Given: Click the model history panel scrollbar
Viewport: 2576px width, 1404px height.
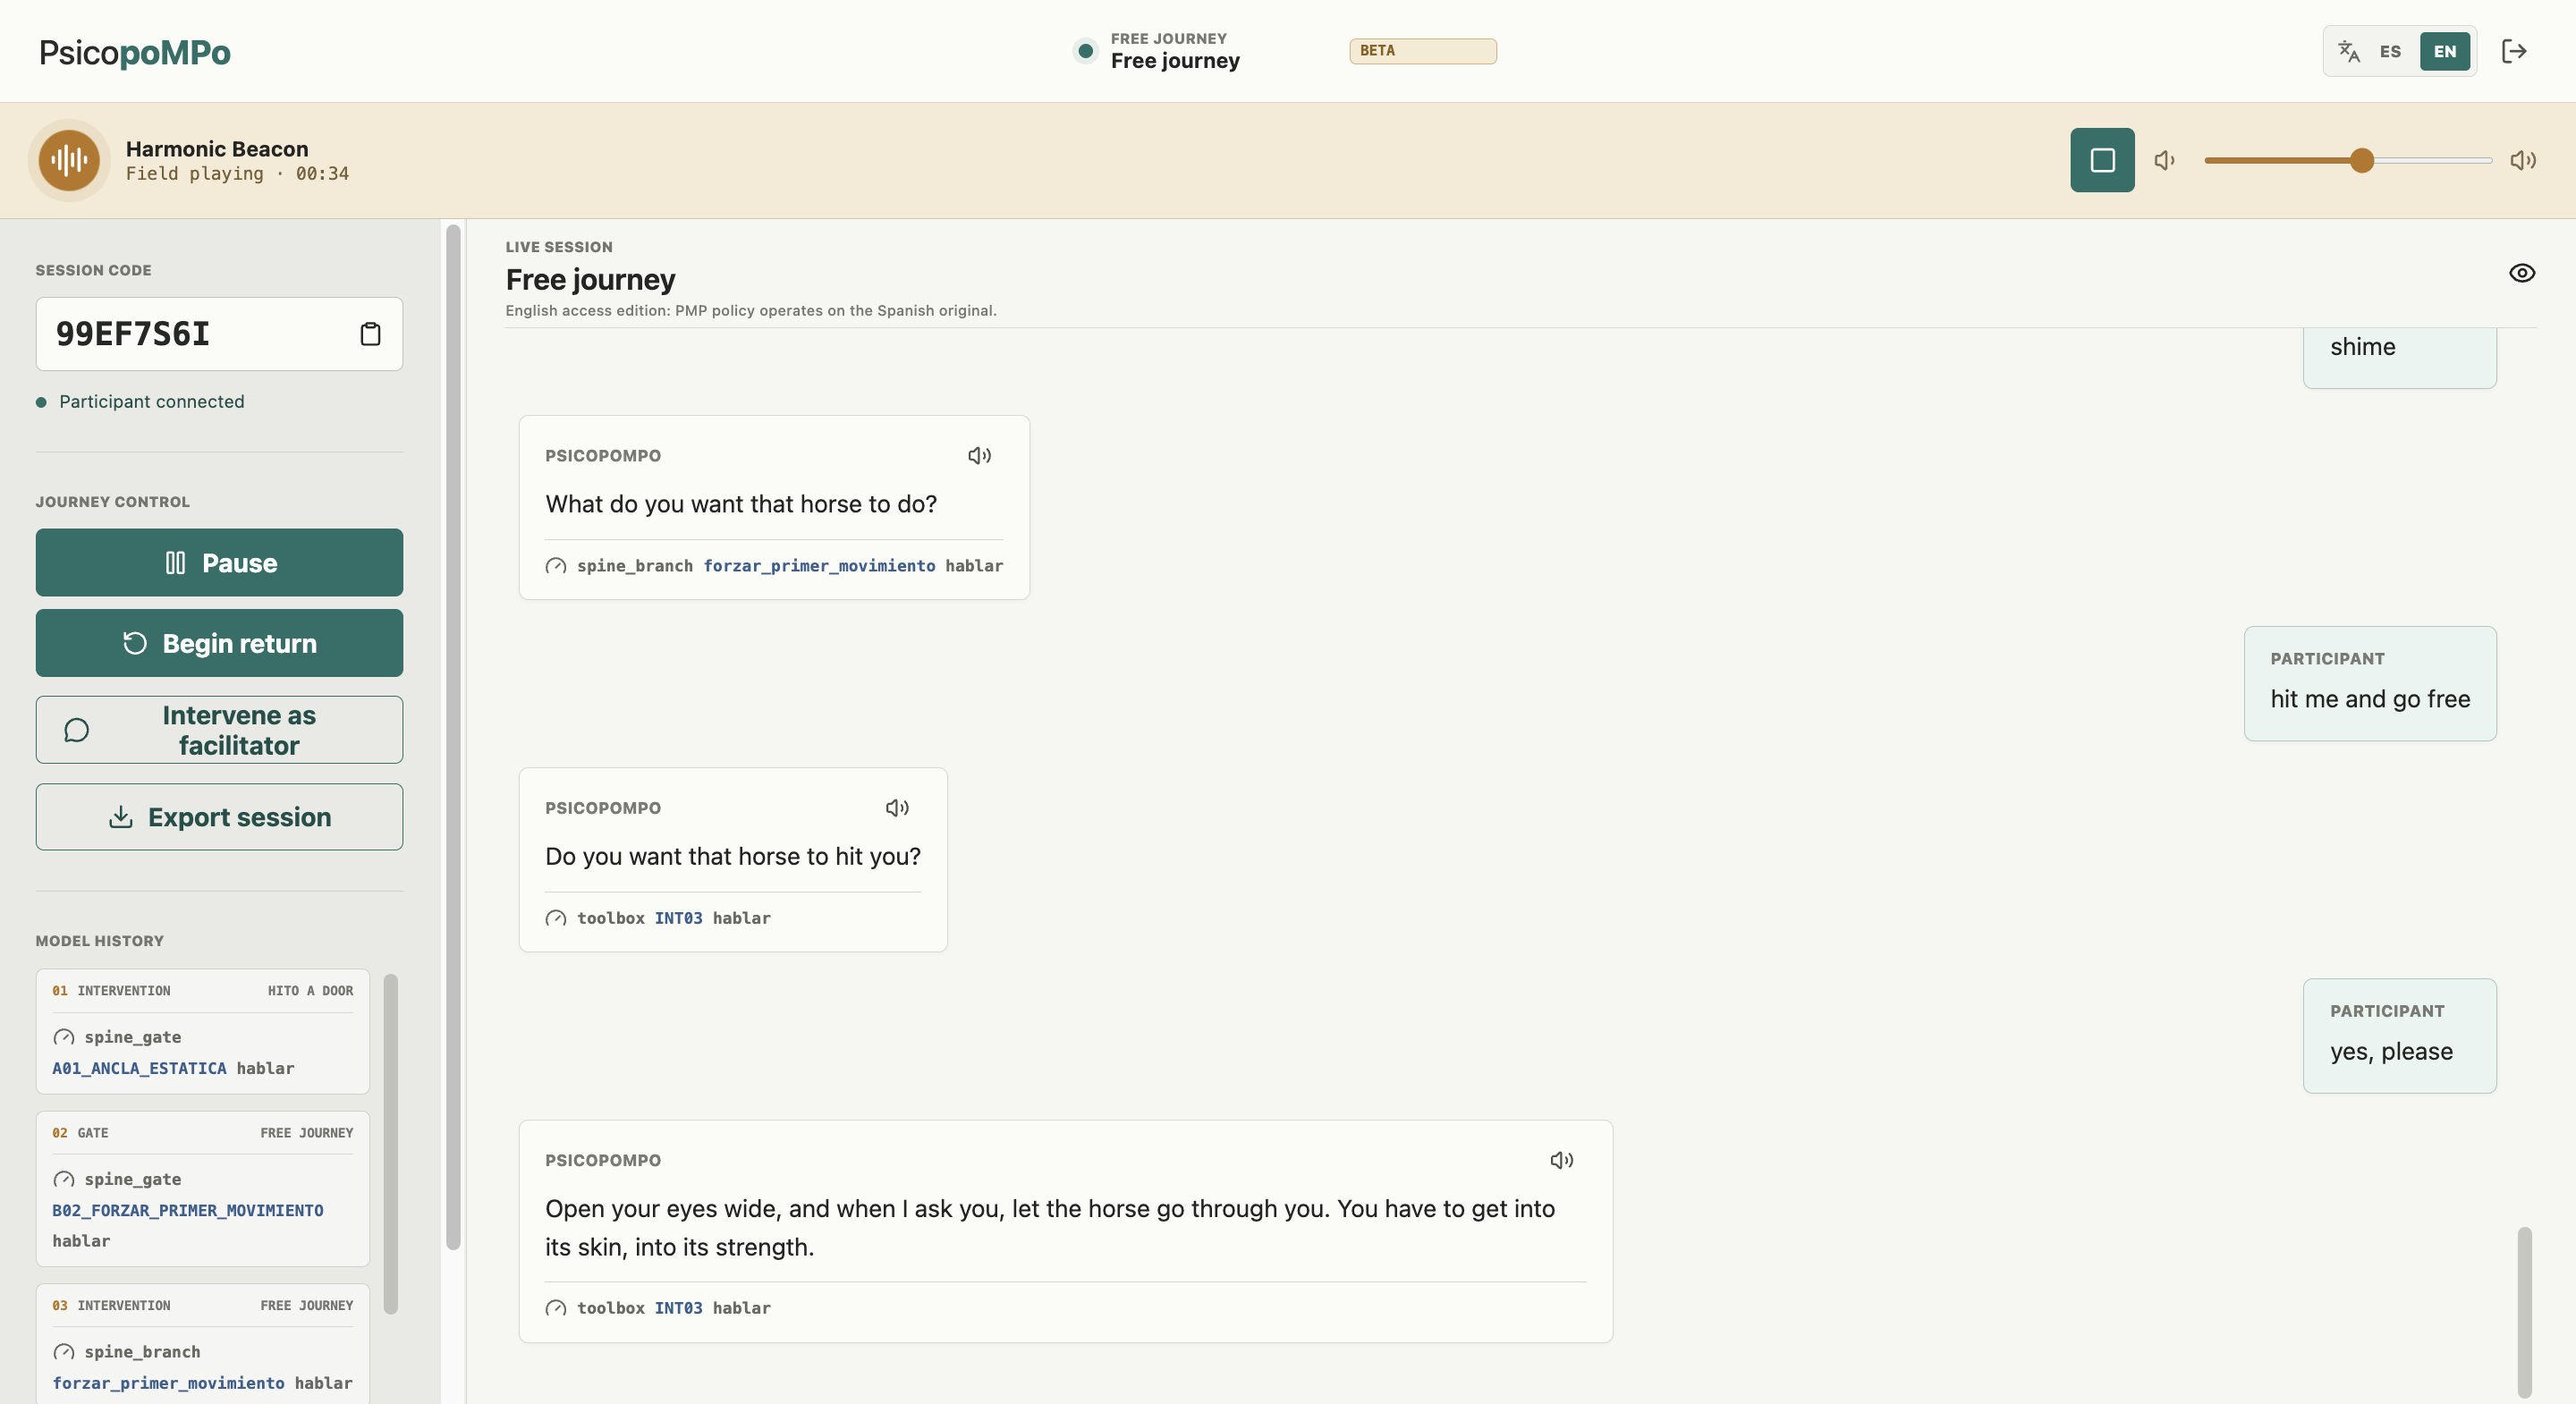Looking at the screenshot, I should point(391,1143).
